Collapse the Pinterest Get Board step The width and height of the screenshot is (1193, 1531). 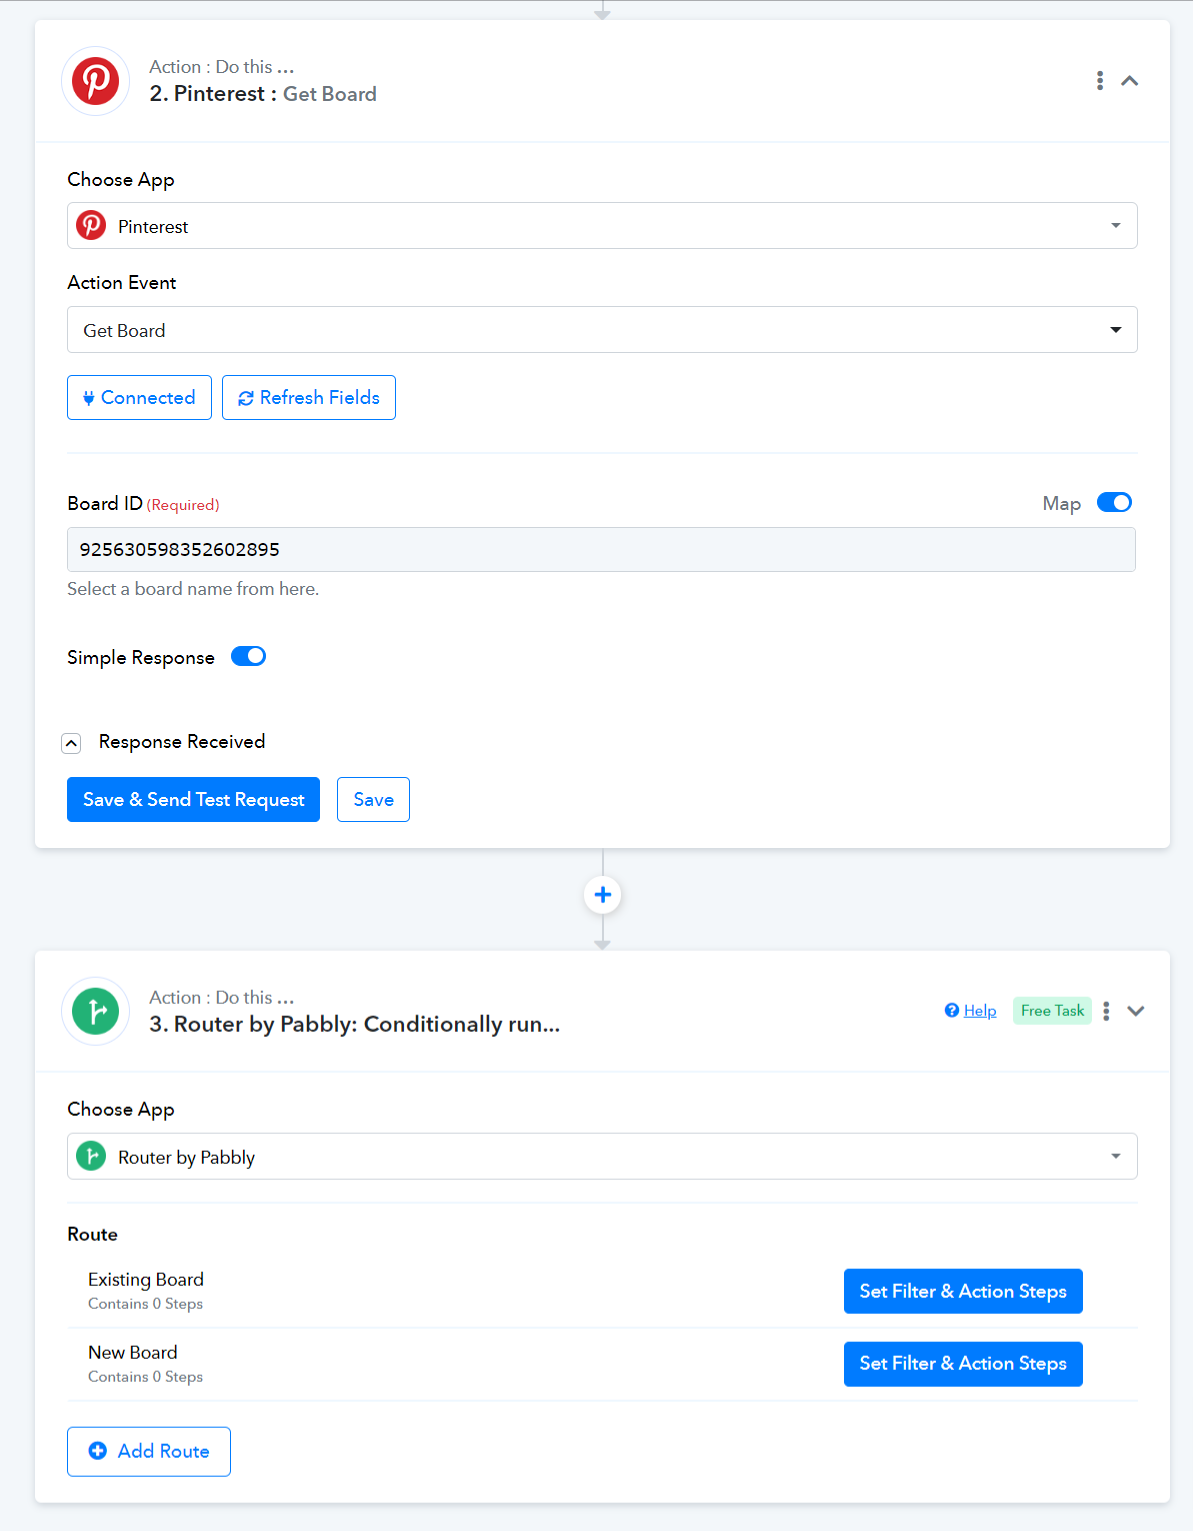pos(1130,81)
